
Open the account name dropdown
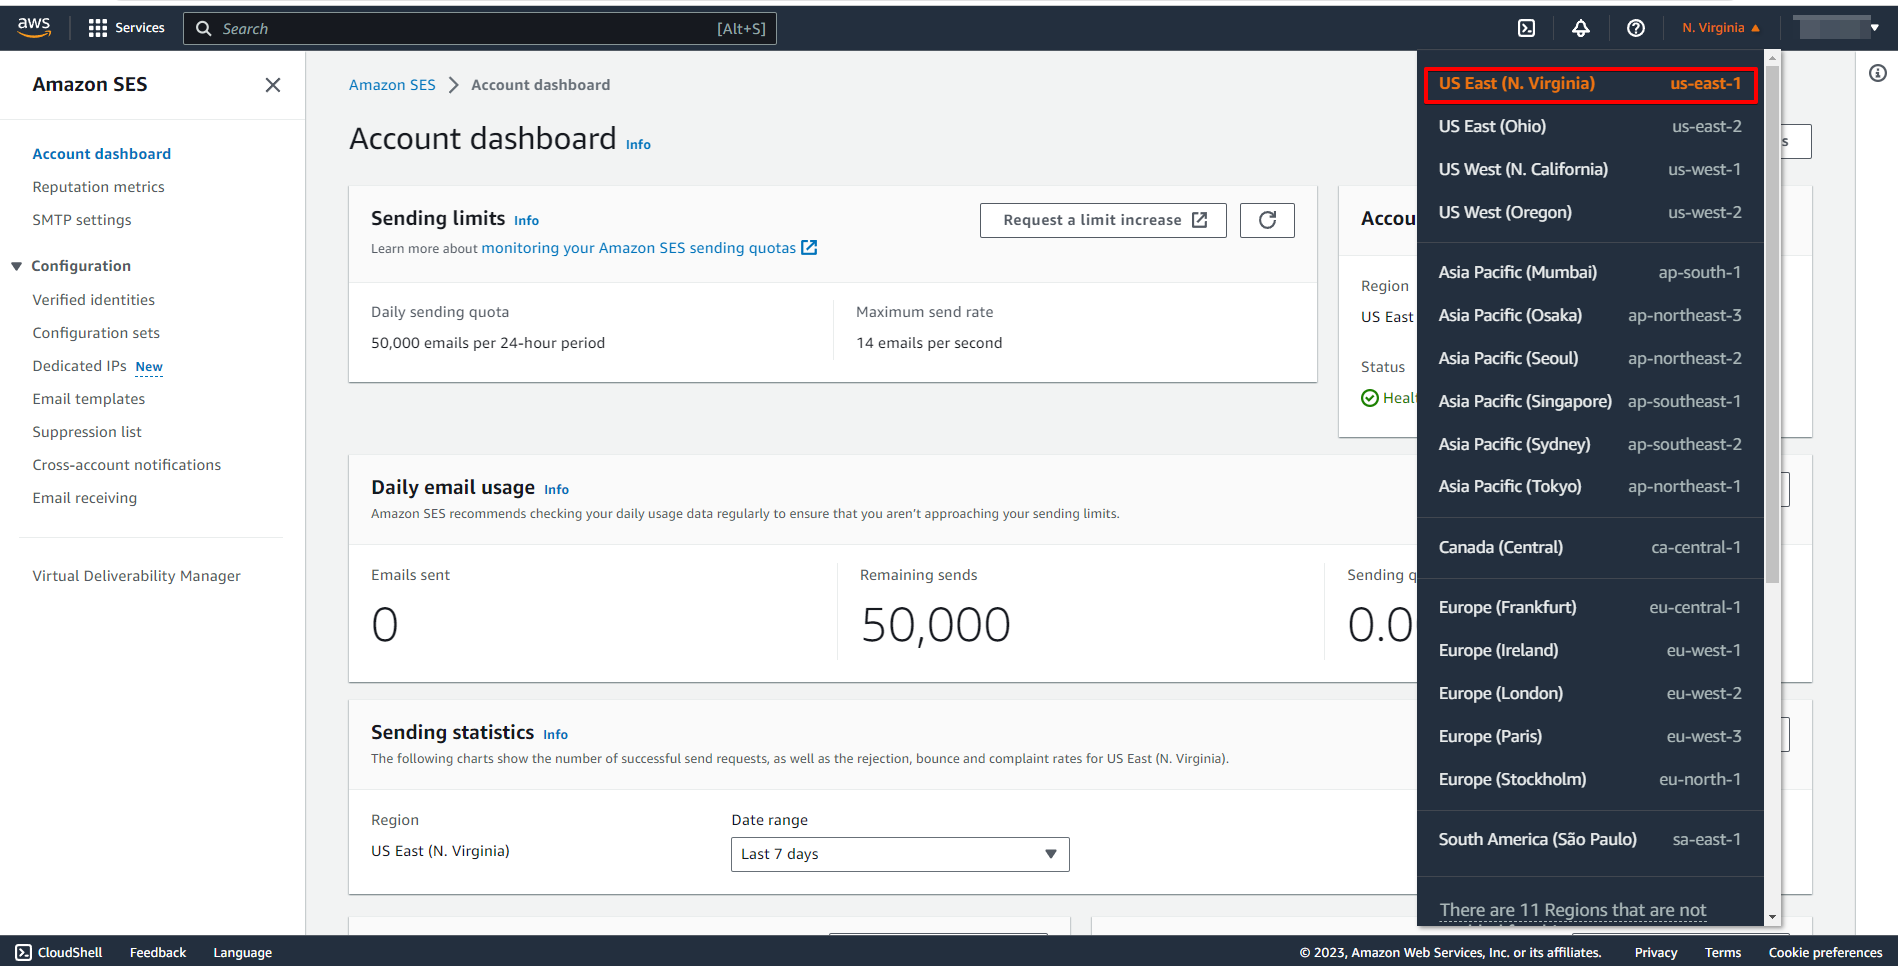click(1837, 28)
